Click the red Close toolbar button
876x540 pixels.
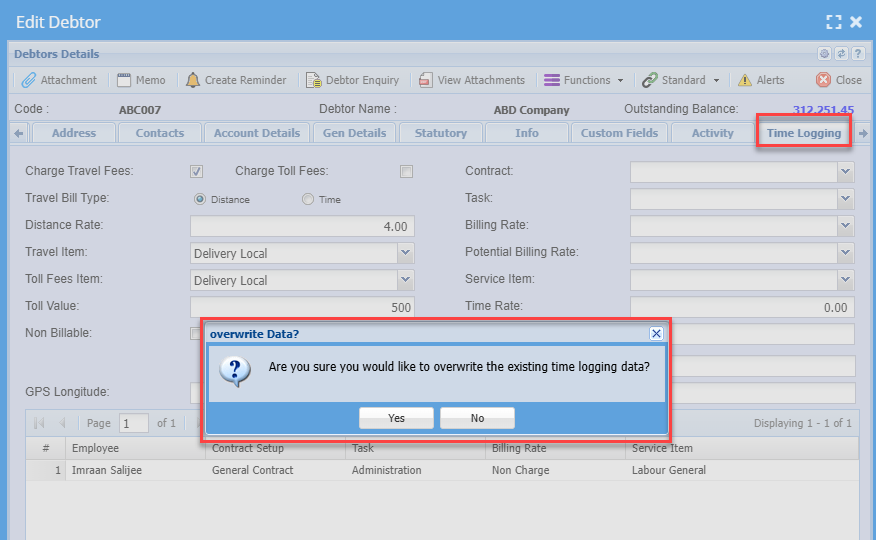click(839, 80)
